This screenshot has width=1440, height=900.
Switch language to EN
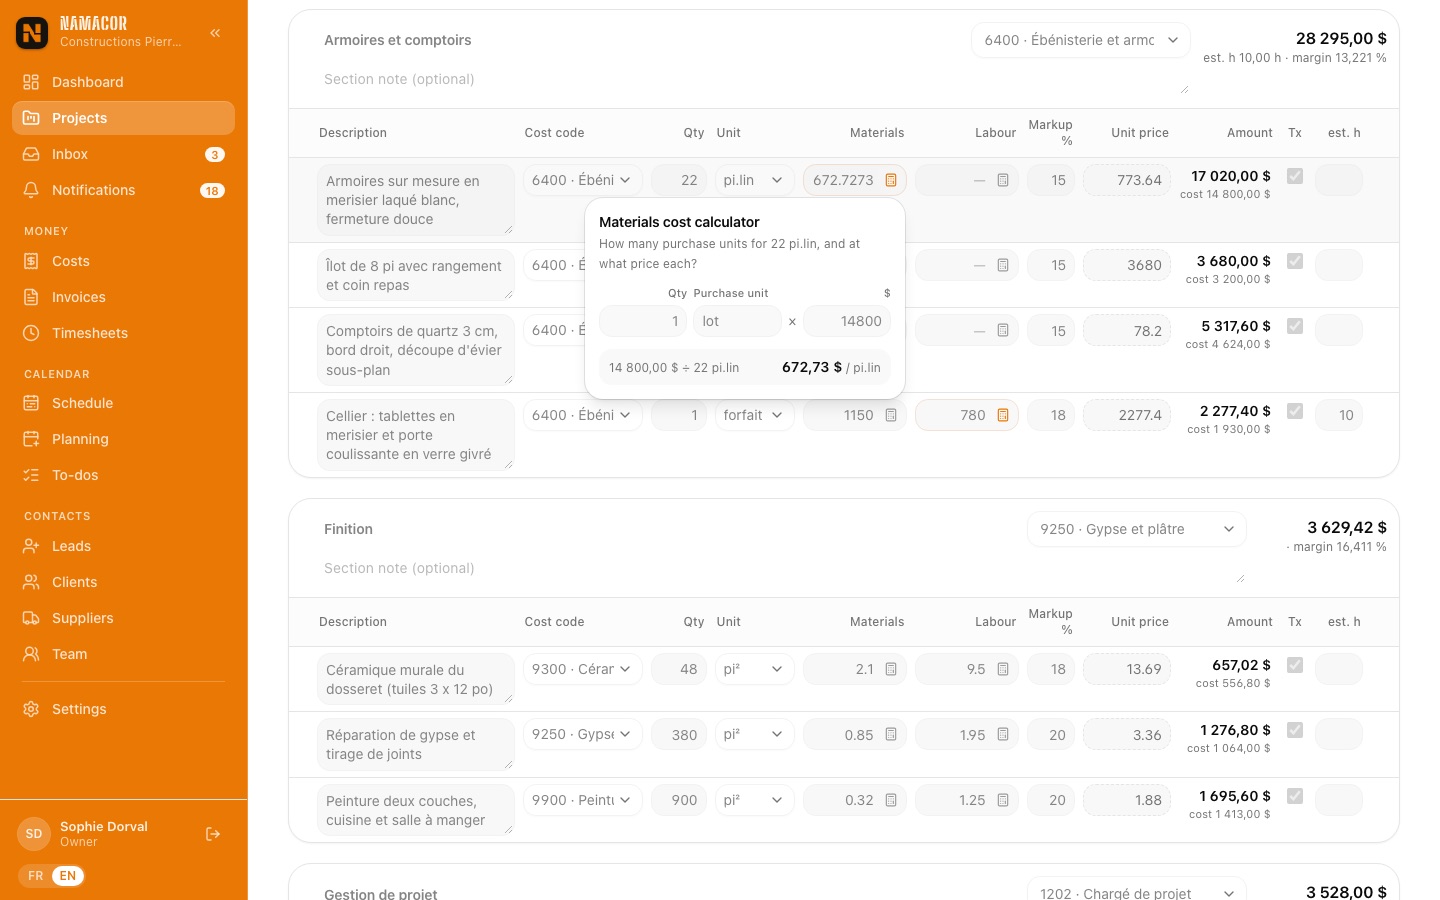[x=68, y=876]
